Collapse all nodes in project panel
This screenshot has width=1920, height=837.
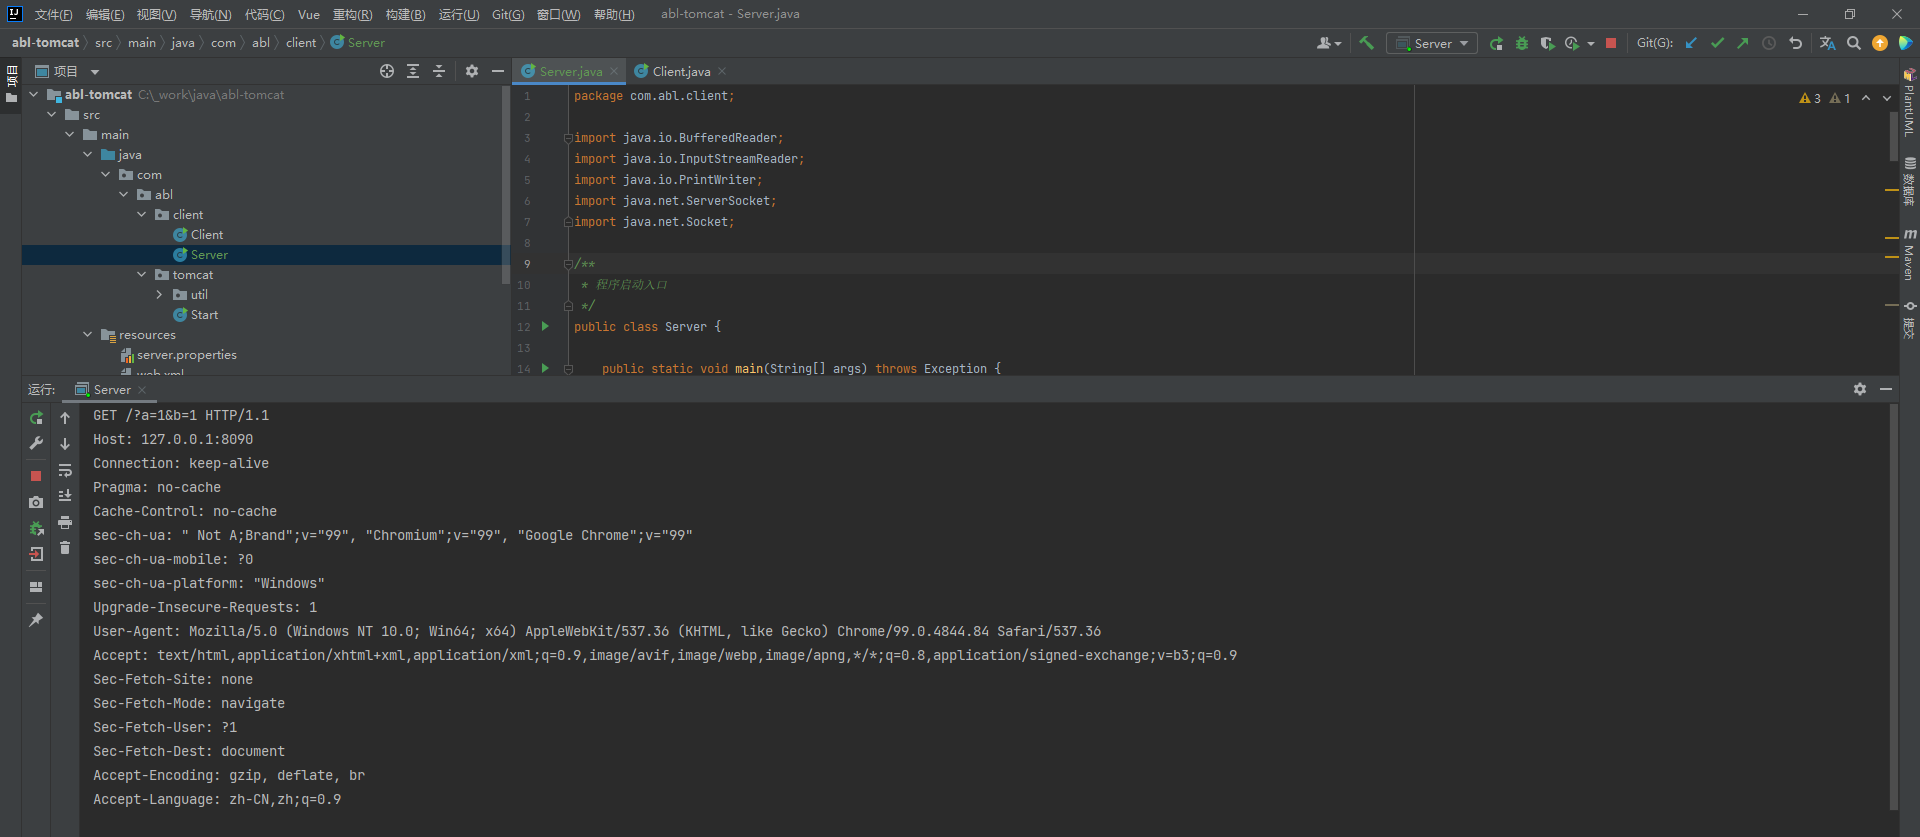(439, 71)
